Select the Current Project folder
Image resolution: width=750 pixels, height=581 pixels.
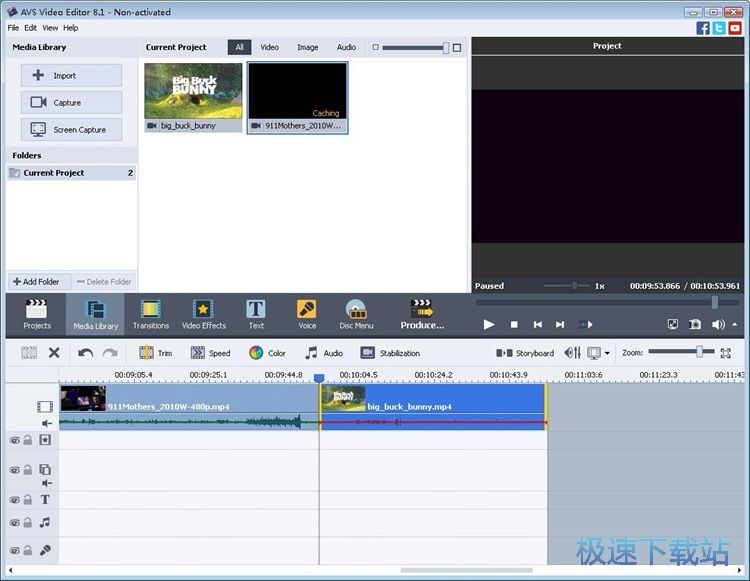point(72,173)
